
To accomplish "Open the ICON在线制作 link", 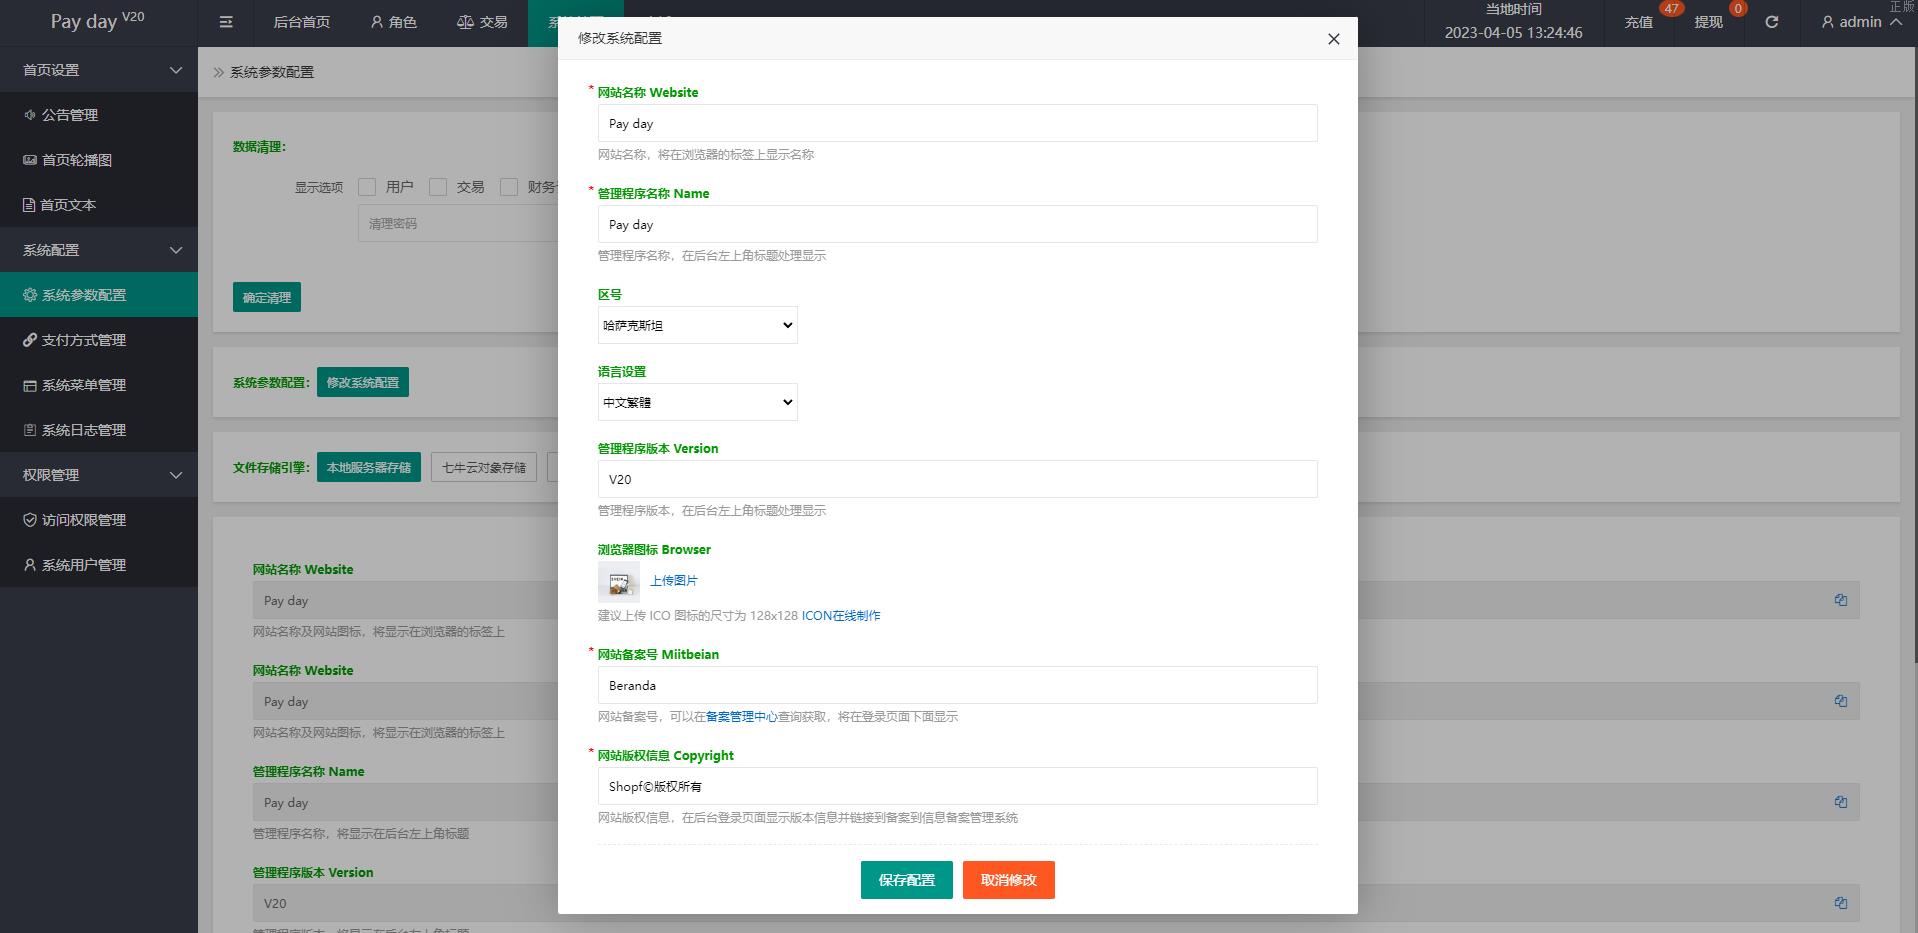I will pyautogui.click(x=841, y=616).
